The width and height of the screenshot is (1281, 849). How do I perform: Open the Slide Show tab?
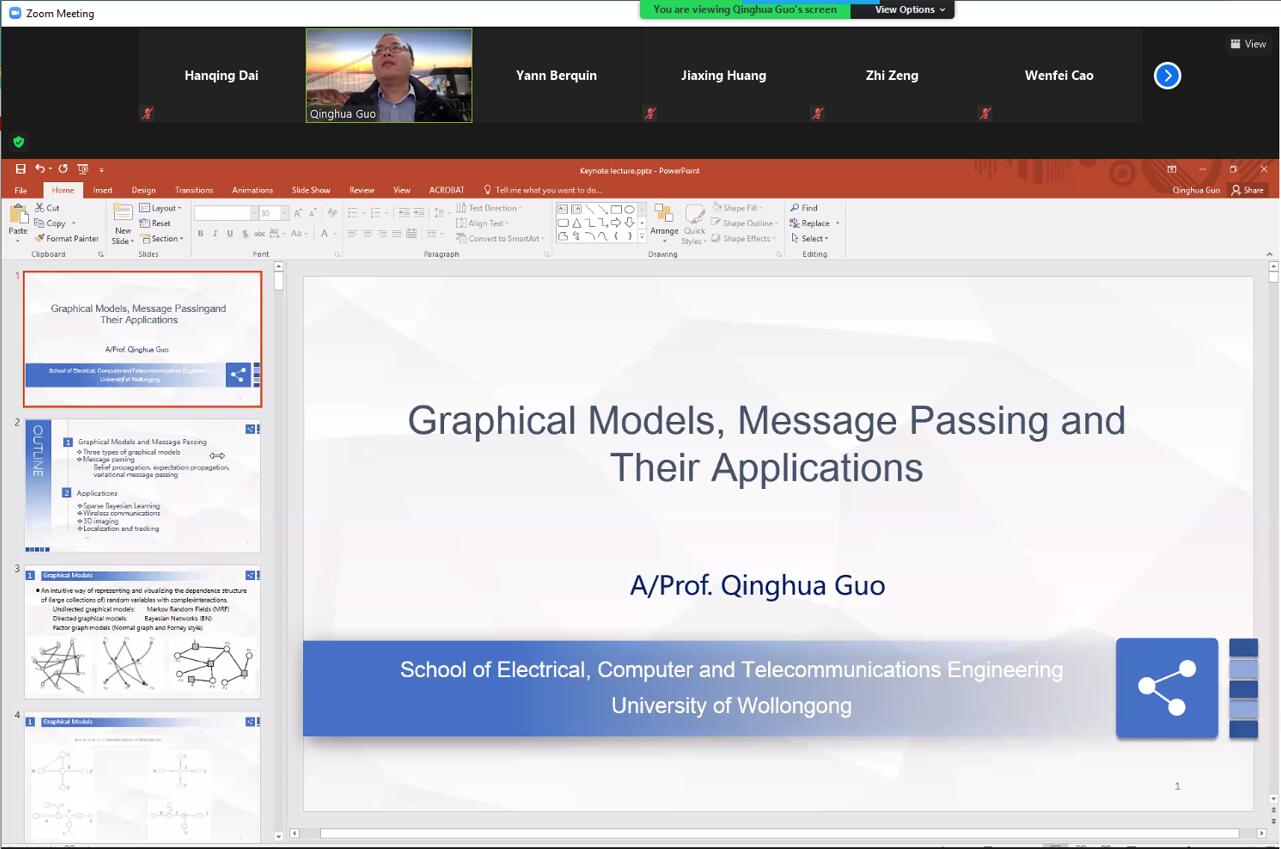click(310, 190)
